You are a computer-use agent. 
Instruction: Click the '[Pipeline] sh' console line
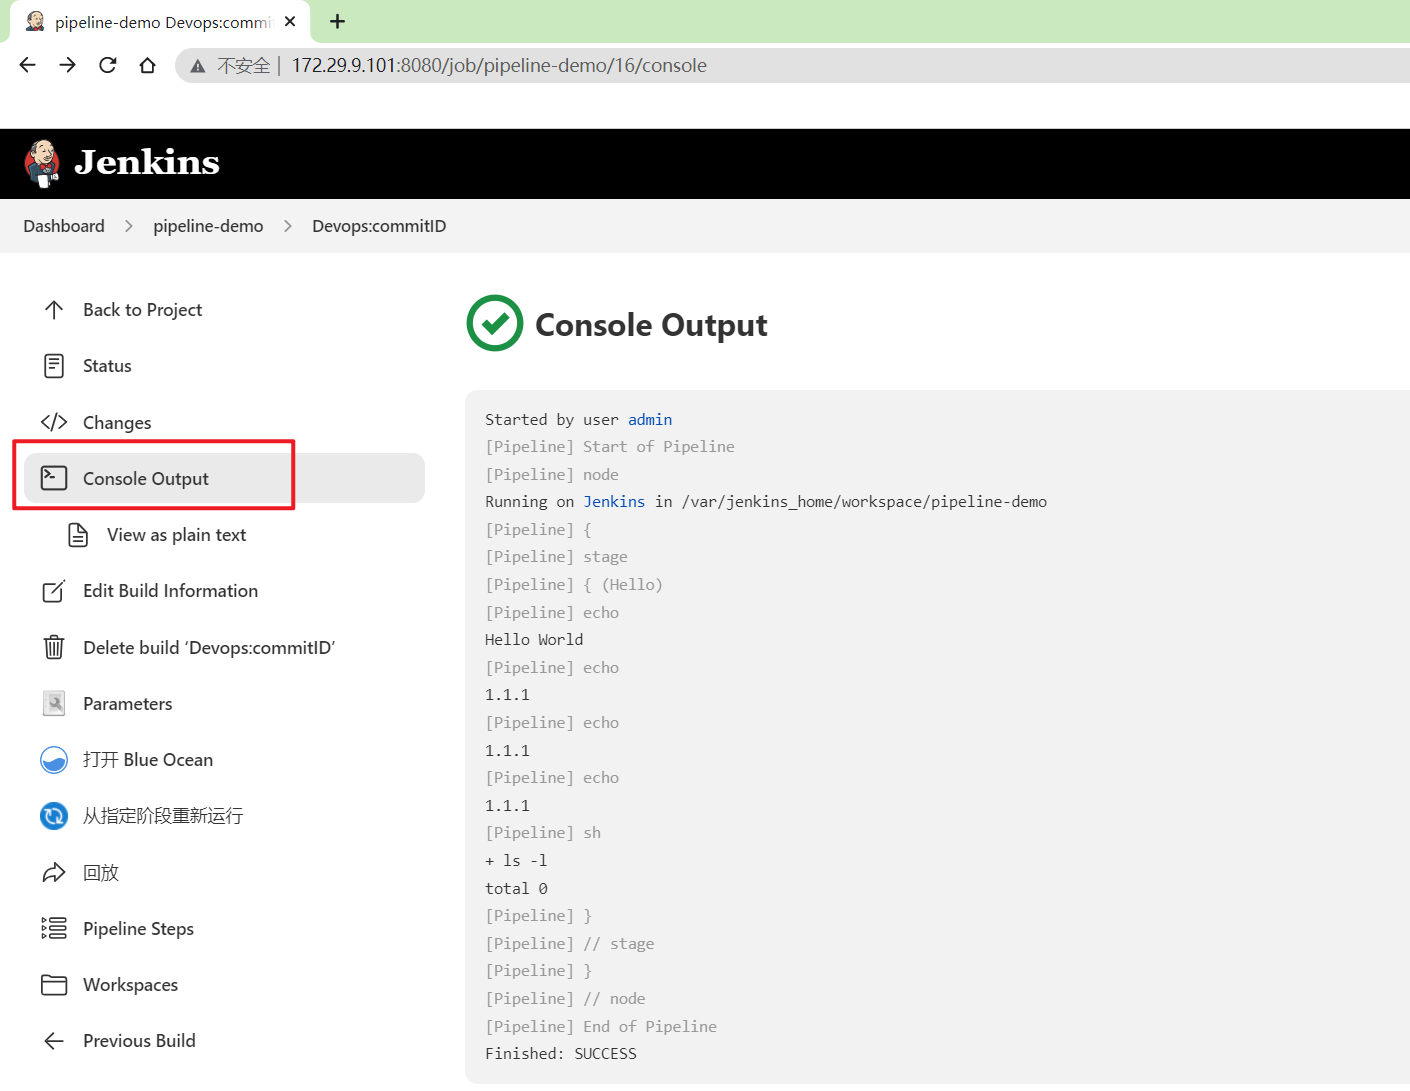tap(543, 833)
